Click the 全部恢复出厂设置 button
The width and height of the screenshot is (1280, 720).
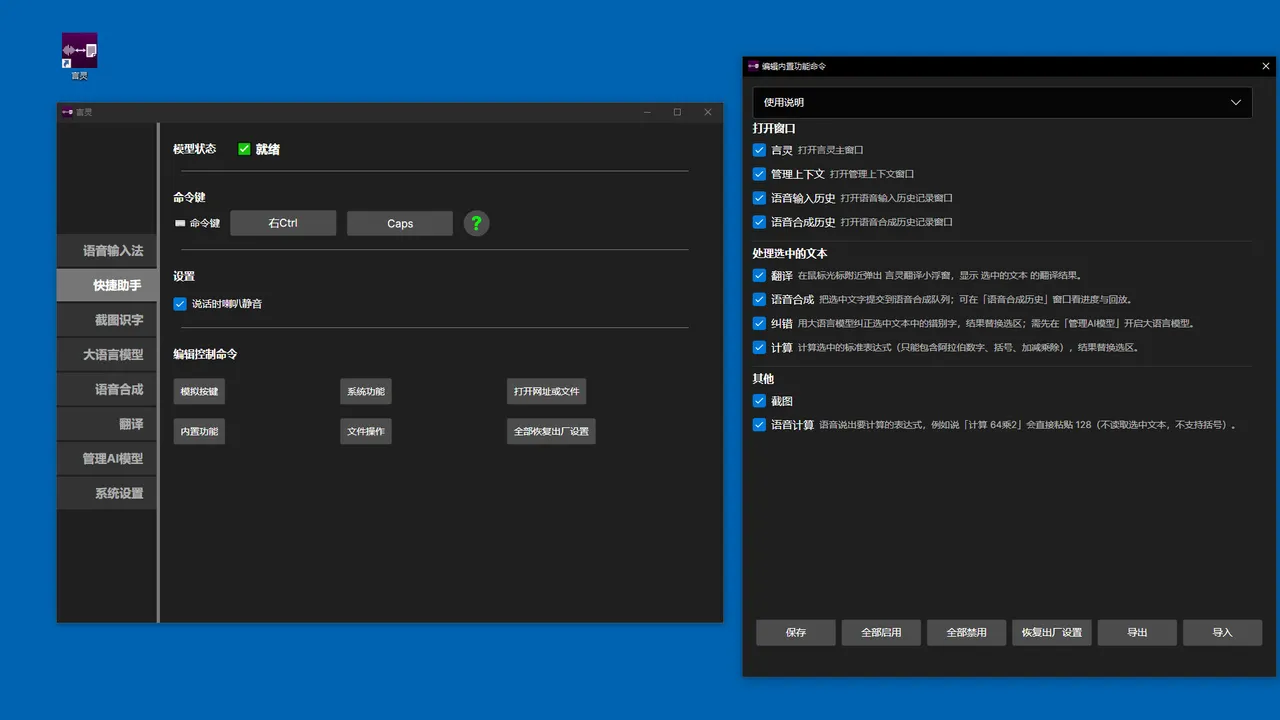[x=551, y=431]
